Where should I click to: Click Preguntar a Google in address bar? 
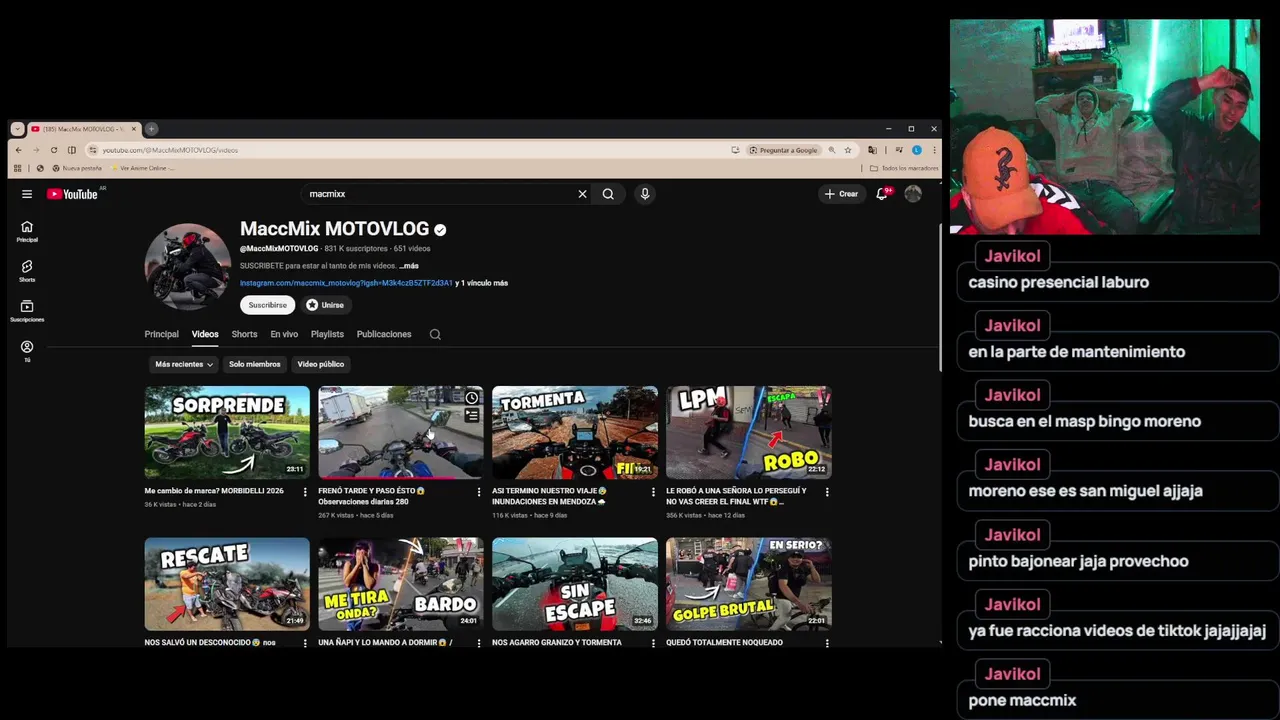pyautogui.click(x=782, y=150)
